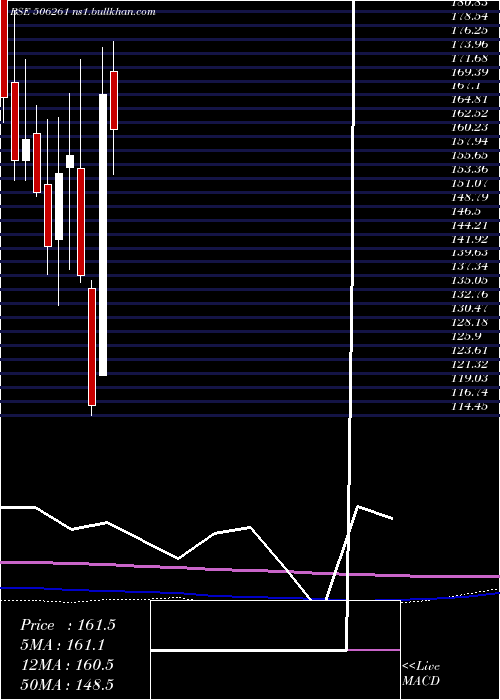Click the Price : 161.5 readout
This screenshot has height=700, width=500.
(x=68, y=625)
